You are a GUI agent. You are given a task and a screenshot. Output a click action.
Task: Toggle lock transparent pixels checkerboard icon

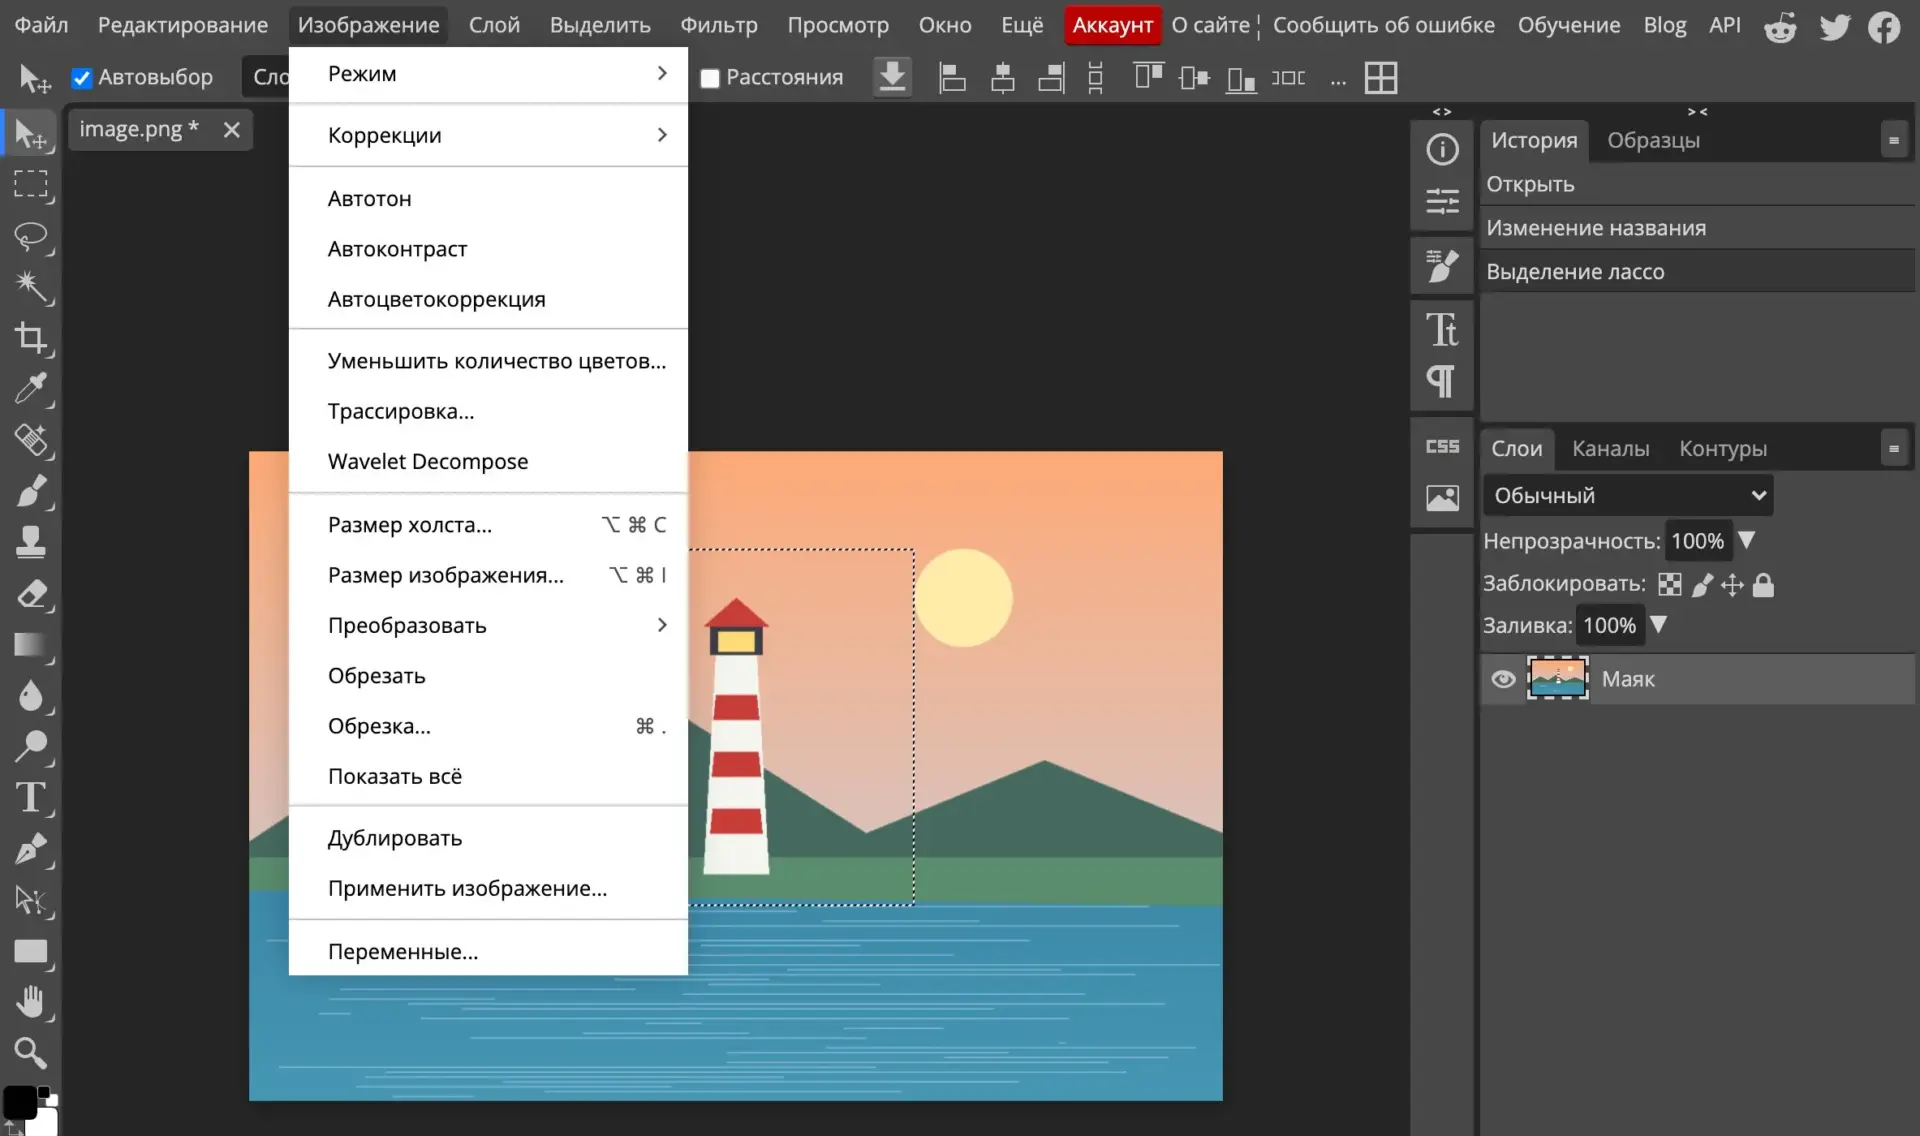click(1669, 584)
